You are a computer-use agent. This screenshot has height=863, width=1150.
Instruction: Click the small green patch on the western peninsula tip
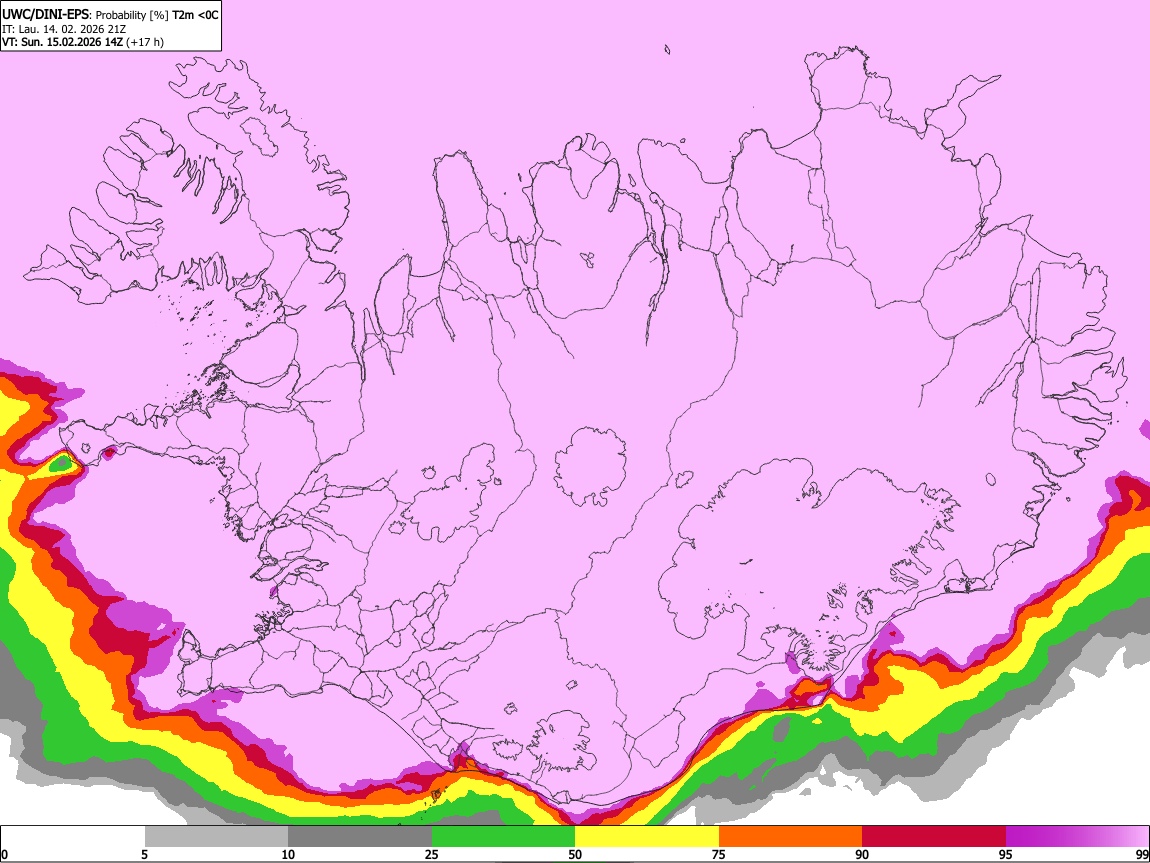pyautogui.click(x=63, y=463)
